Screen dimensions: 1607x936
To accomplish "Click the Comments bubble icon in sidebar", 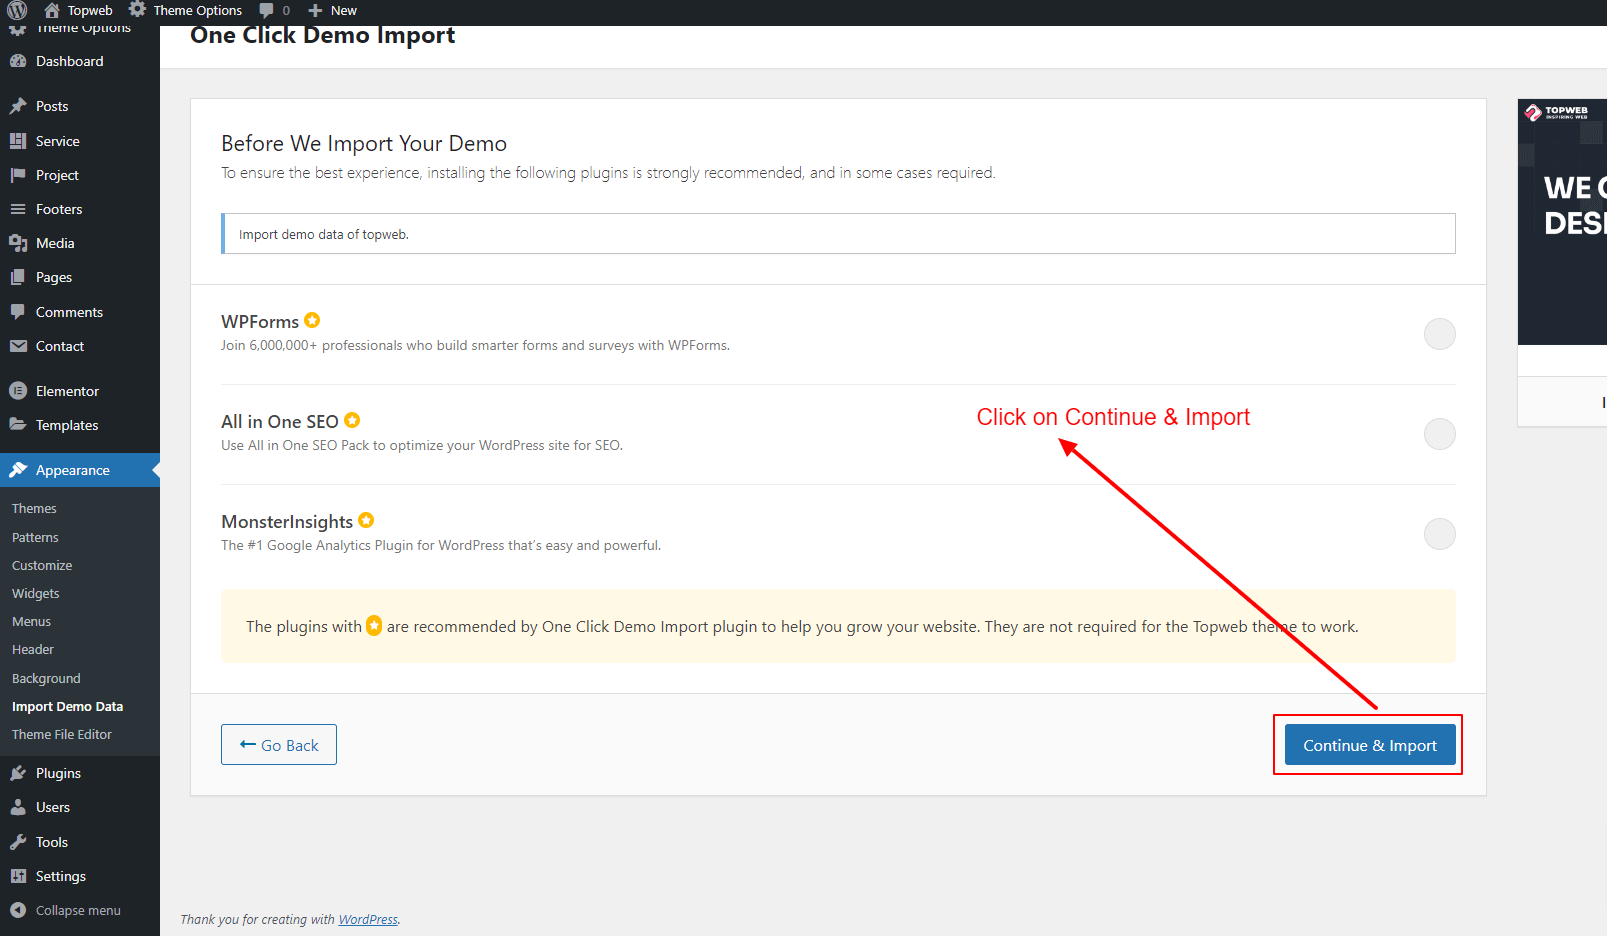I will pos(18,312).
